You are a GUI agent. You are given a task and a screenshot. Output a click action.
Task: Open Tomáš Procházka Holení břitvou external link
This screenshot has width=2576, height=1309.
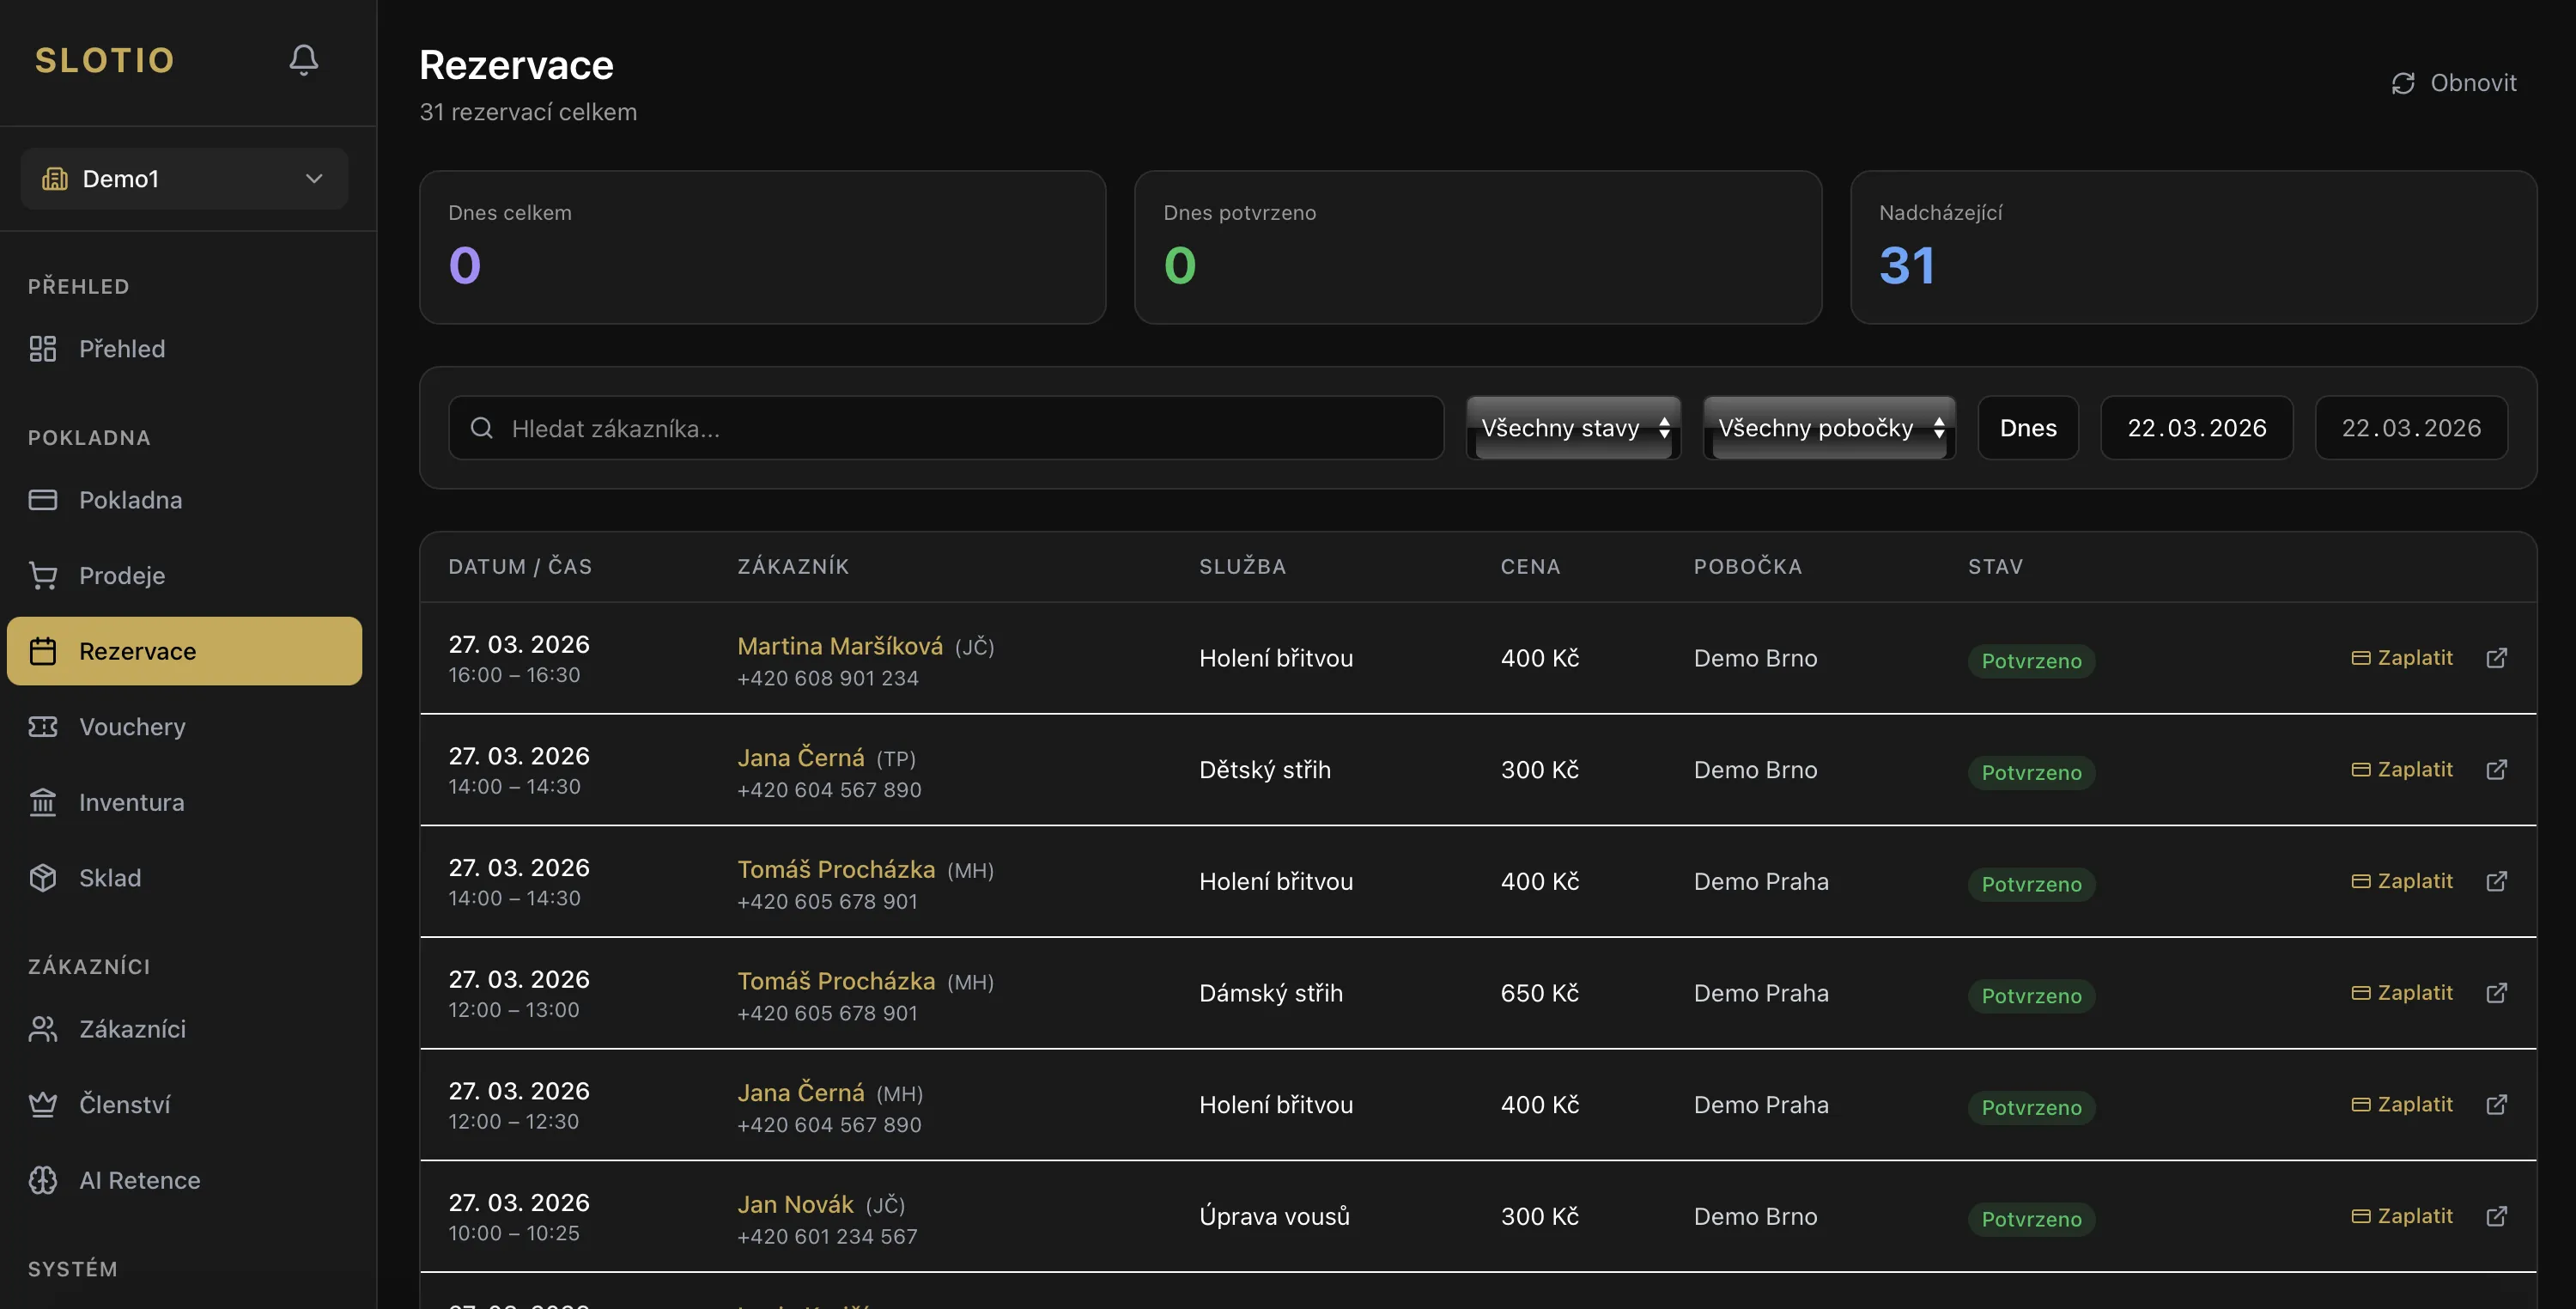pyautogui.click(x=2497, y=881)
